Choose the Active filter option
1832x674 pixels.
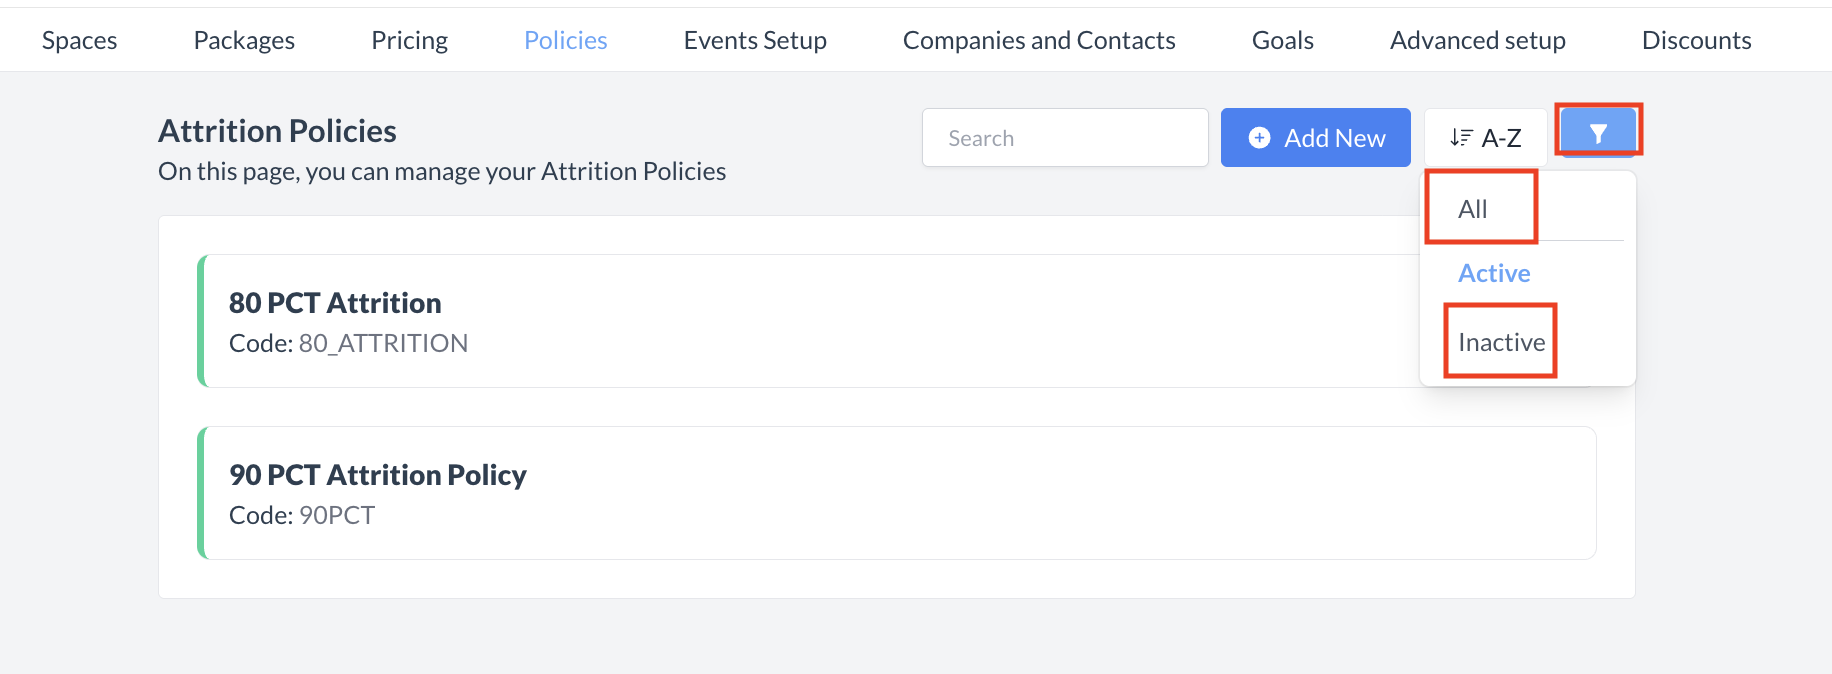1494,273
